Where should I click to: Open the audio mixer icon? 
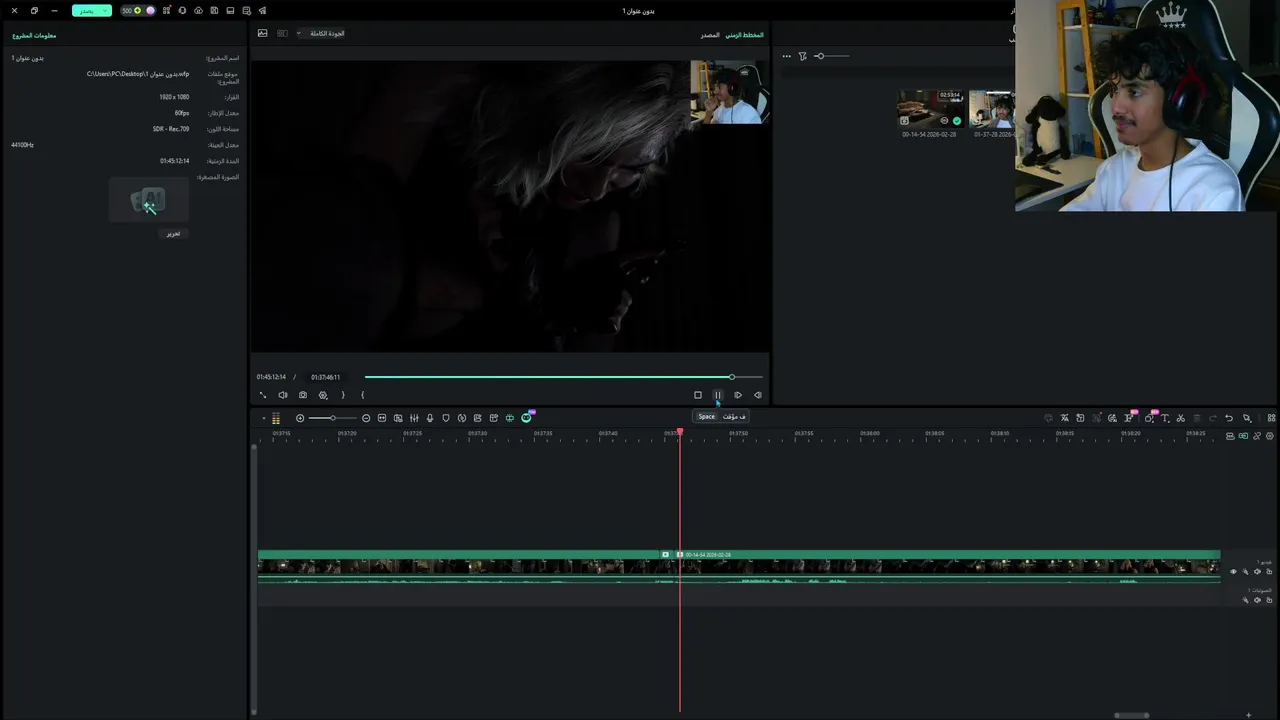click(x=414, y=418)
